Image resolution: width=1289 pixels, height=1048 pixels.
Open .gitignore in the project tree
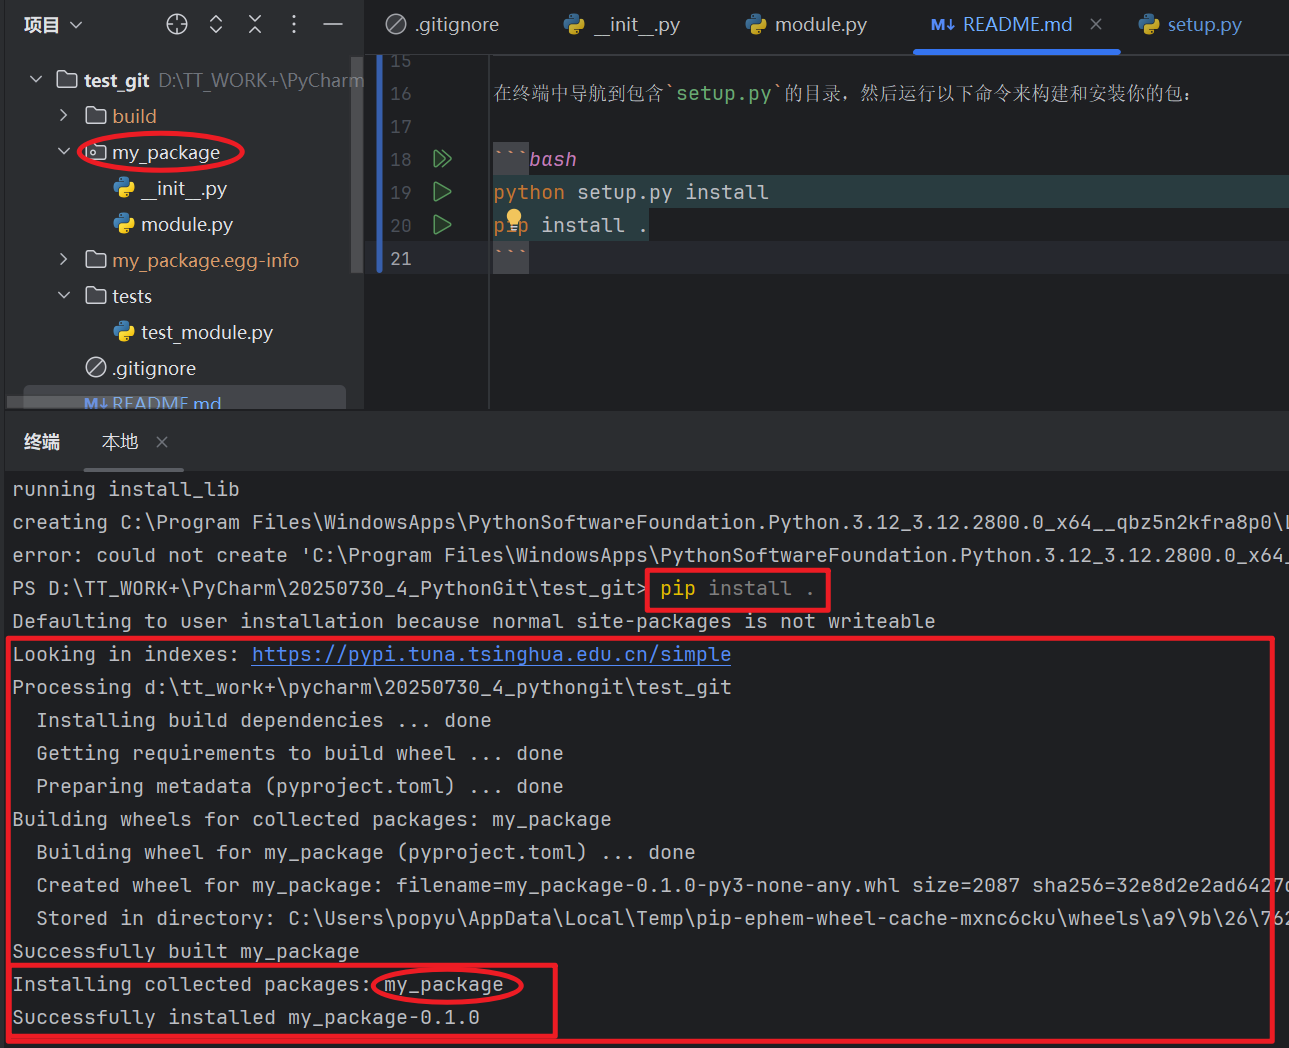click(154, 368)
